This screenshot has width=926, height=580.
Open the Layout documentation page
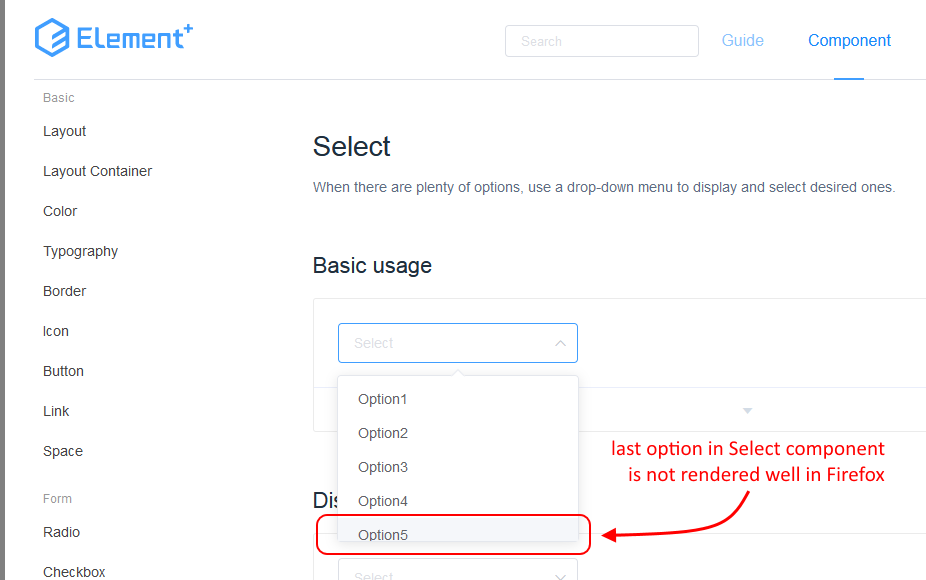[x=64, y=131]
